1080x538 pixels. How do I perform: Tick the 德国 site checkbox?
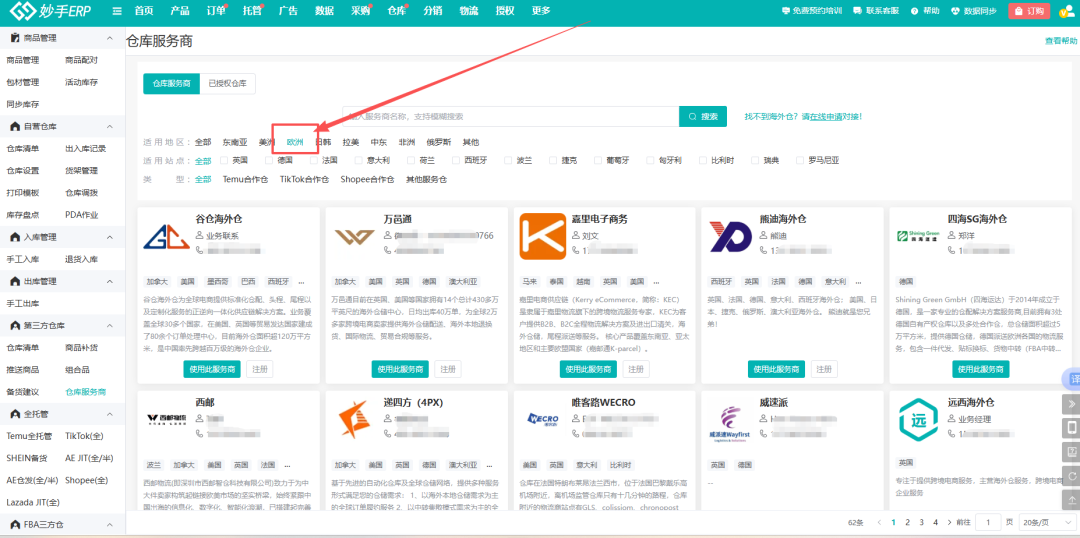point(271,160)
